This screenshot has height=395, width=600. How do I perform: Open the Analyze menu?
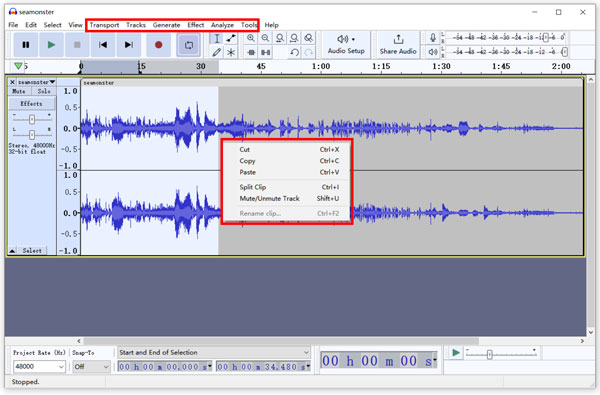(x=222, y=25)
